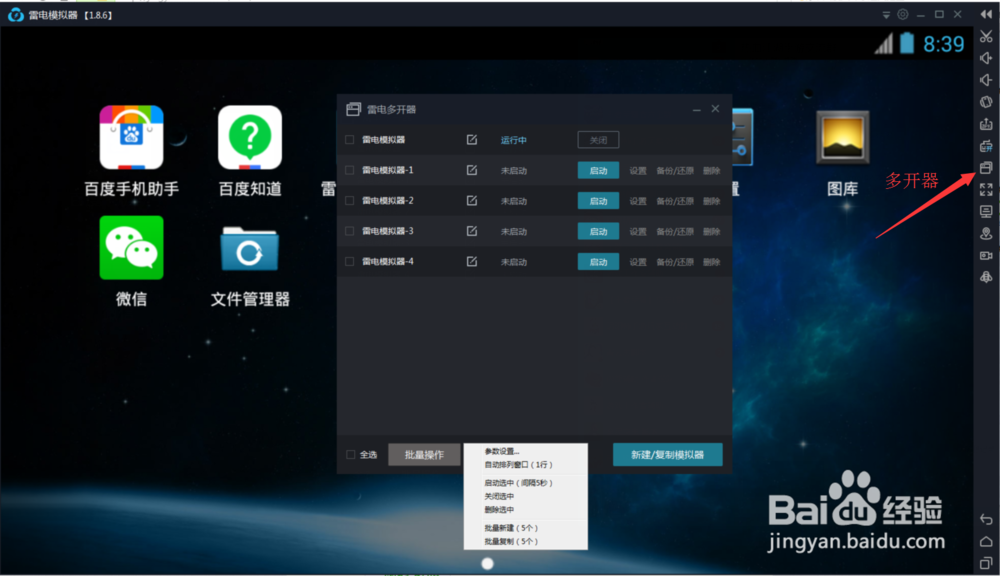Minimize the 雷电多开器 window

coord(696,110)
